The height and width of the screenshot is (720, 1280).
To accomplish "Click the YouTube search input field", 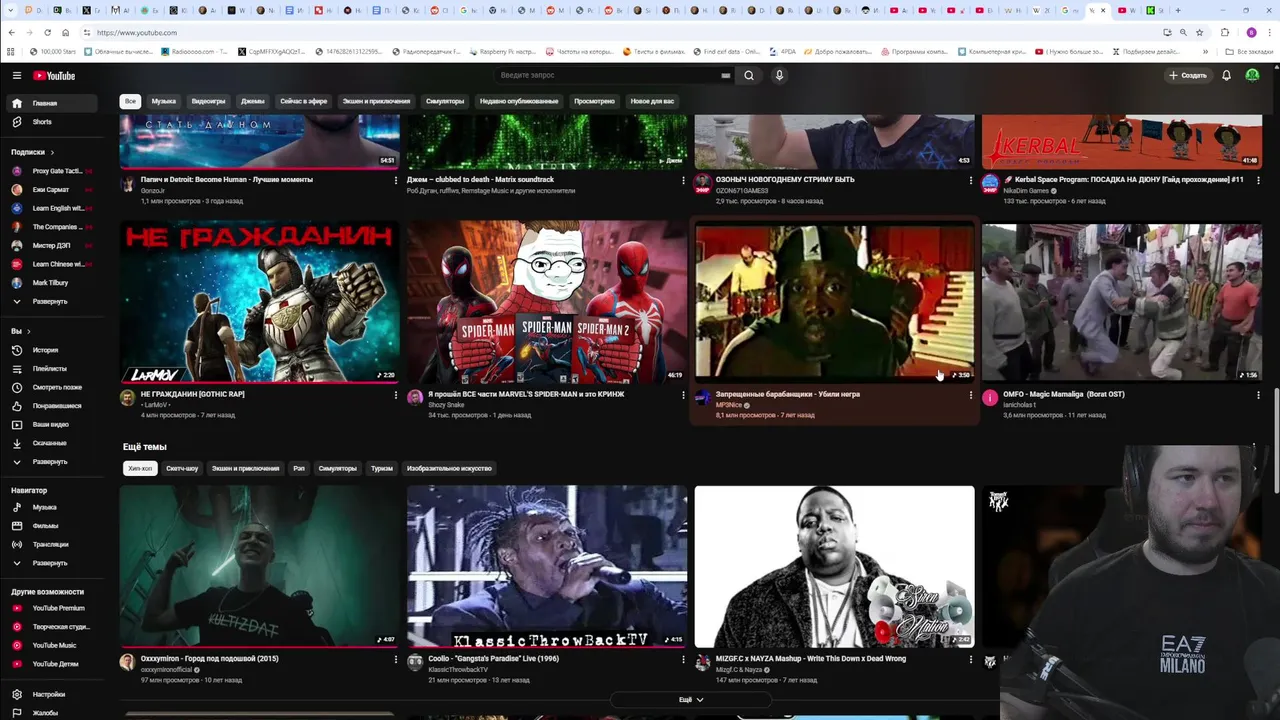I will (x=606, y=75).
